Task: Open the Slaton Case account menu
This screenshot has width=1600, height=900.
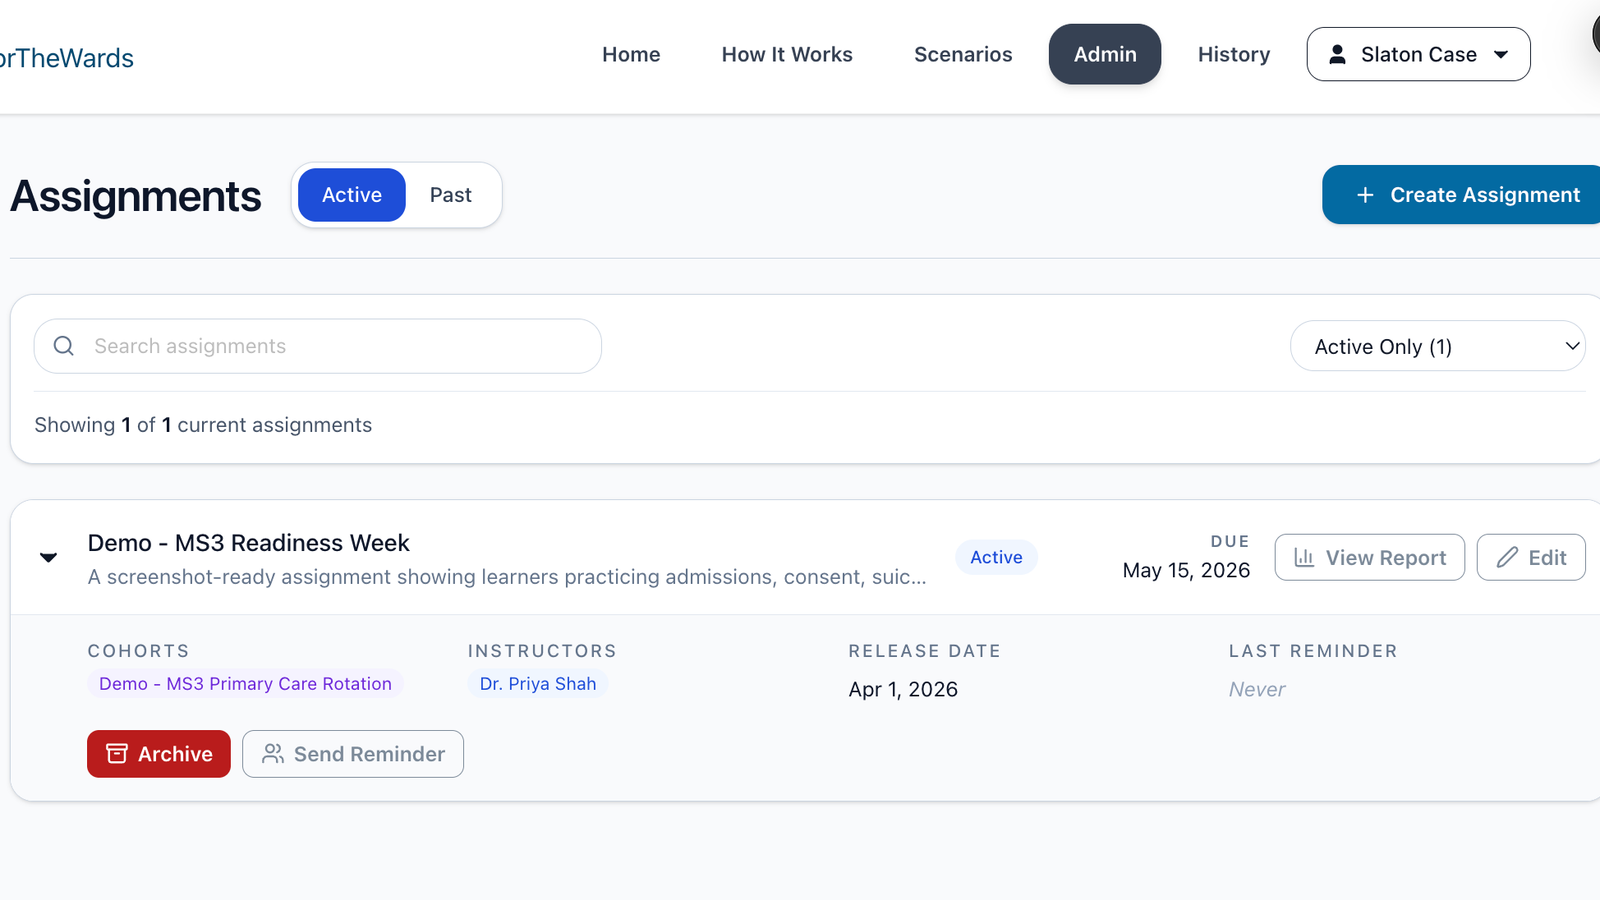Action: (1418, 54)
